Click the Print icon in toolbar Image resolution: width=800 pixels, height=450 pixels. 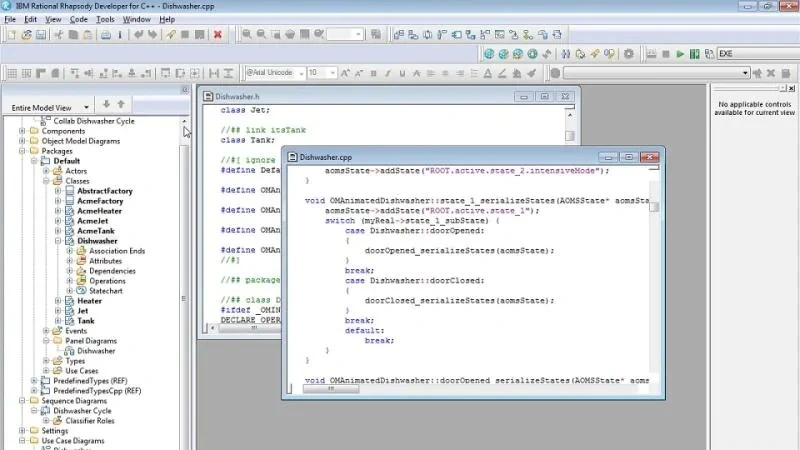(x=105, y=34)
